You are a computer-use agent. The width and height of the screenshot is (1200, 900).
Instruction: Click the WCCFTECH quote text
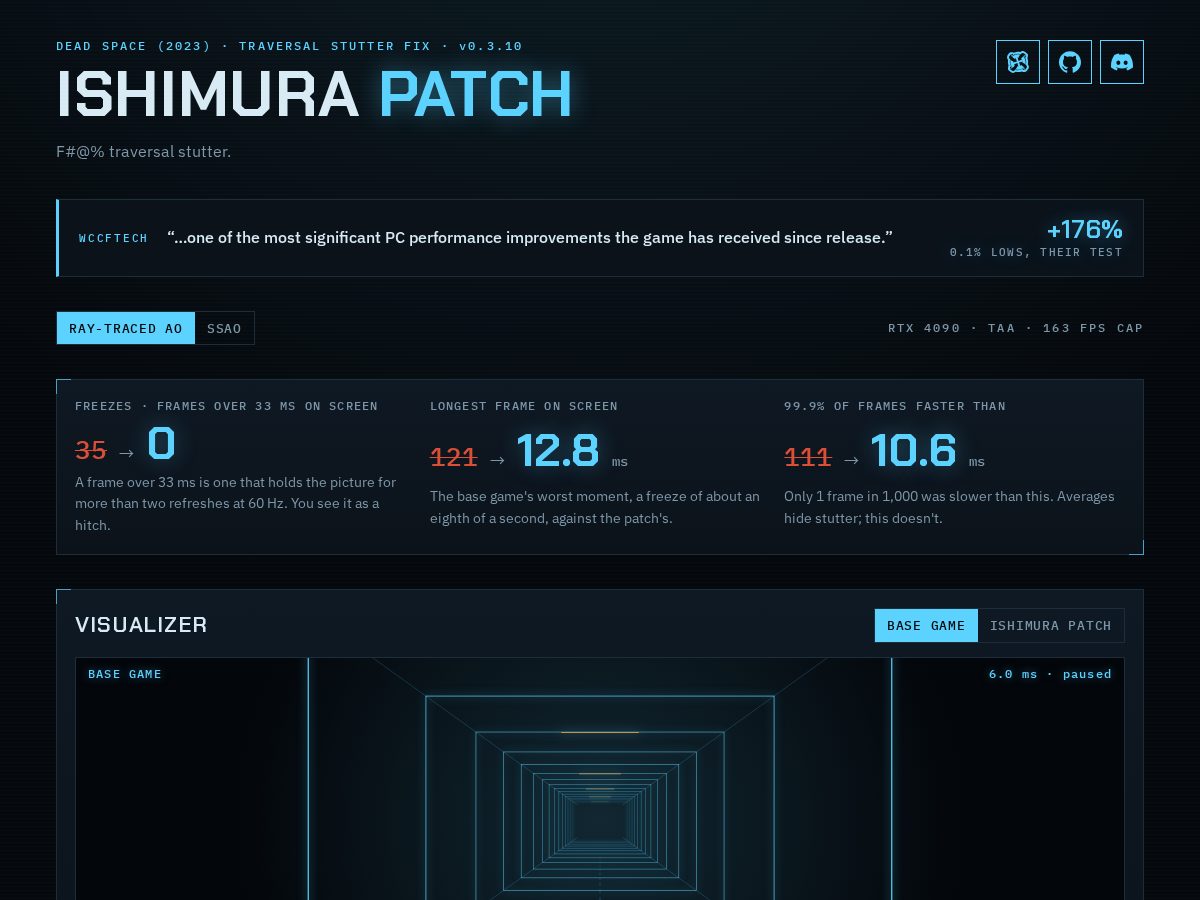tap(530, 238)
